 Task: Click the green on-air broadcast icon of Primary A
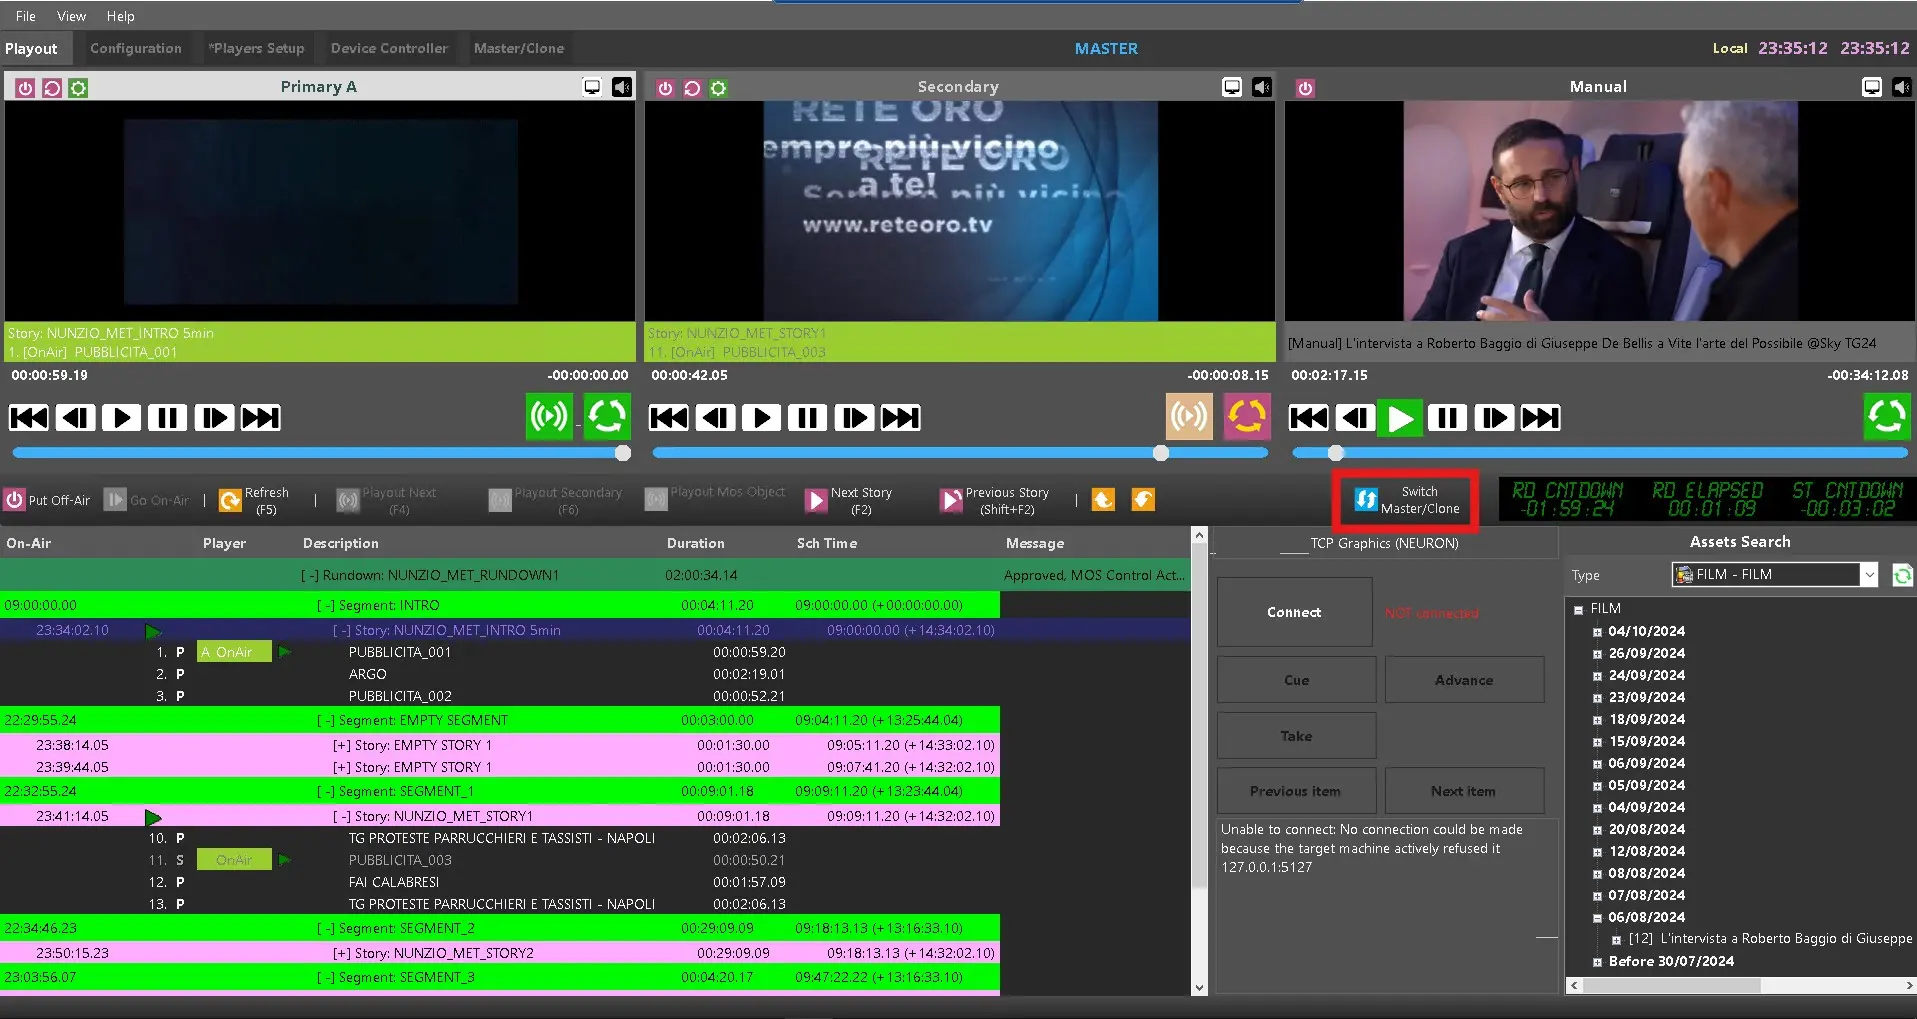[548, 416]
